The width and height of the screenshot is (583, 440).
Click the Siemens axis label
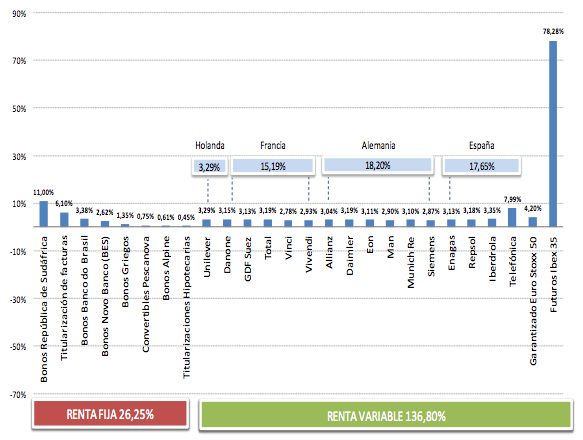click(x=431, y=256)
